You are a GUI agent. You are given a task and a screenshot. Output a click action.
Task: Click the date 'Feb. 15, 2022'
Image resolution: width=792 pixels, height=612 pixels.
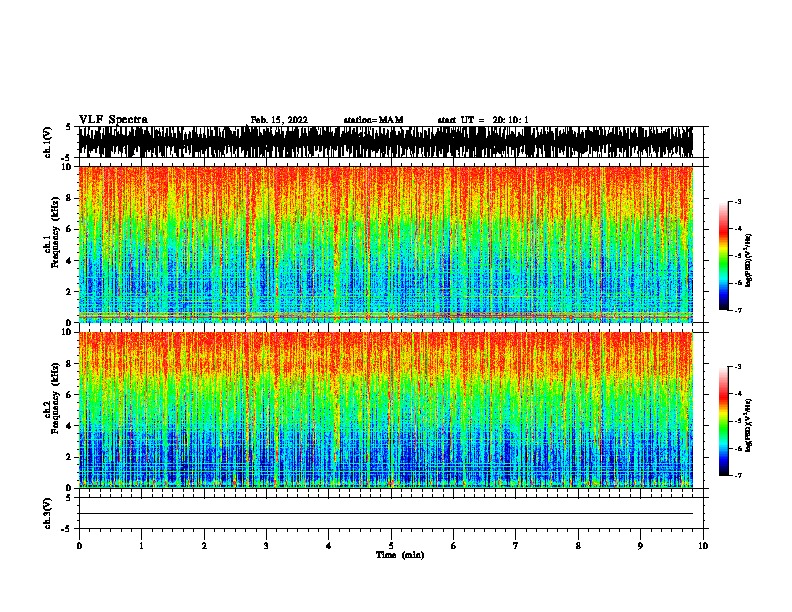point(279,120)
